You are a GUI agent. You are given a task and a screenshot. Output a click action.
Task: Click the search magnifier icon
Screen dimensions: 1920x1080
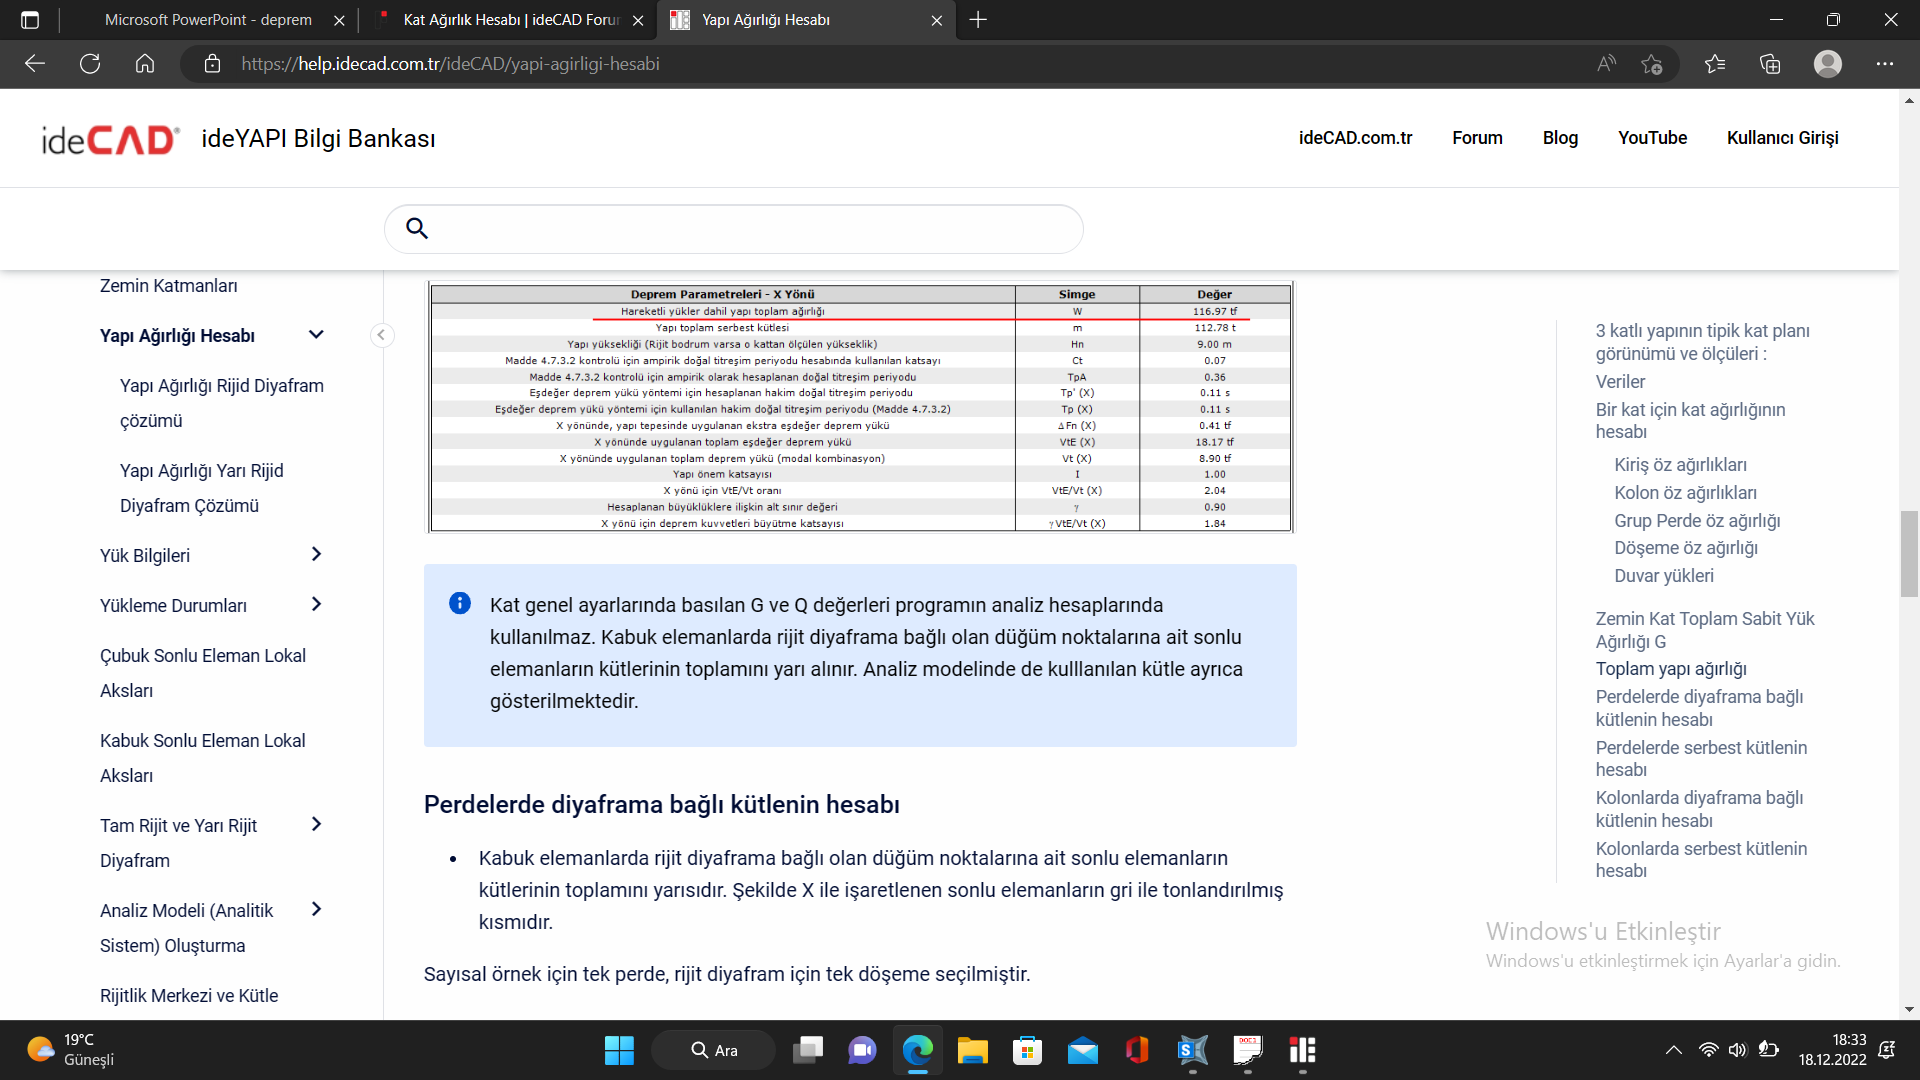click(417, 229)
